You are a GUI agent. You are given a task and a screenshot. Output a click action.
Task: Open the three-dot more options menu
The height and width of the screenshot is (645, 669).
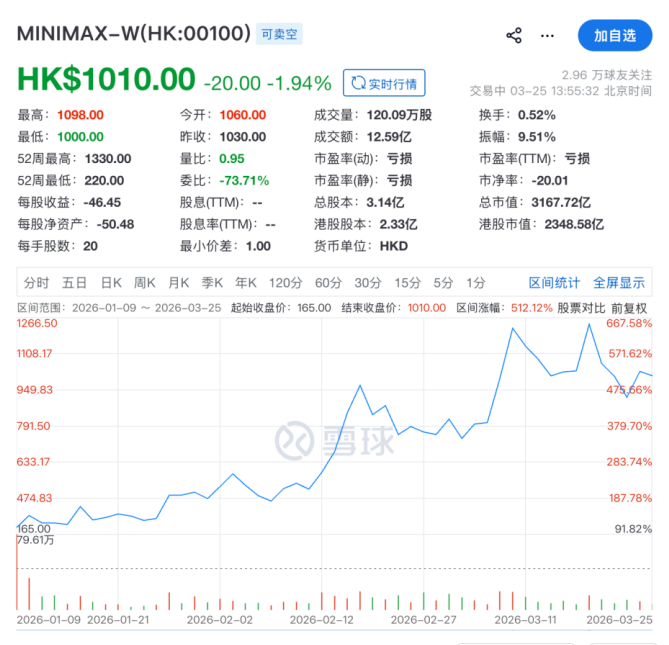coord(547,36)
